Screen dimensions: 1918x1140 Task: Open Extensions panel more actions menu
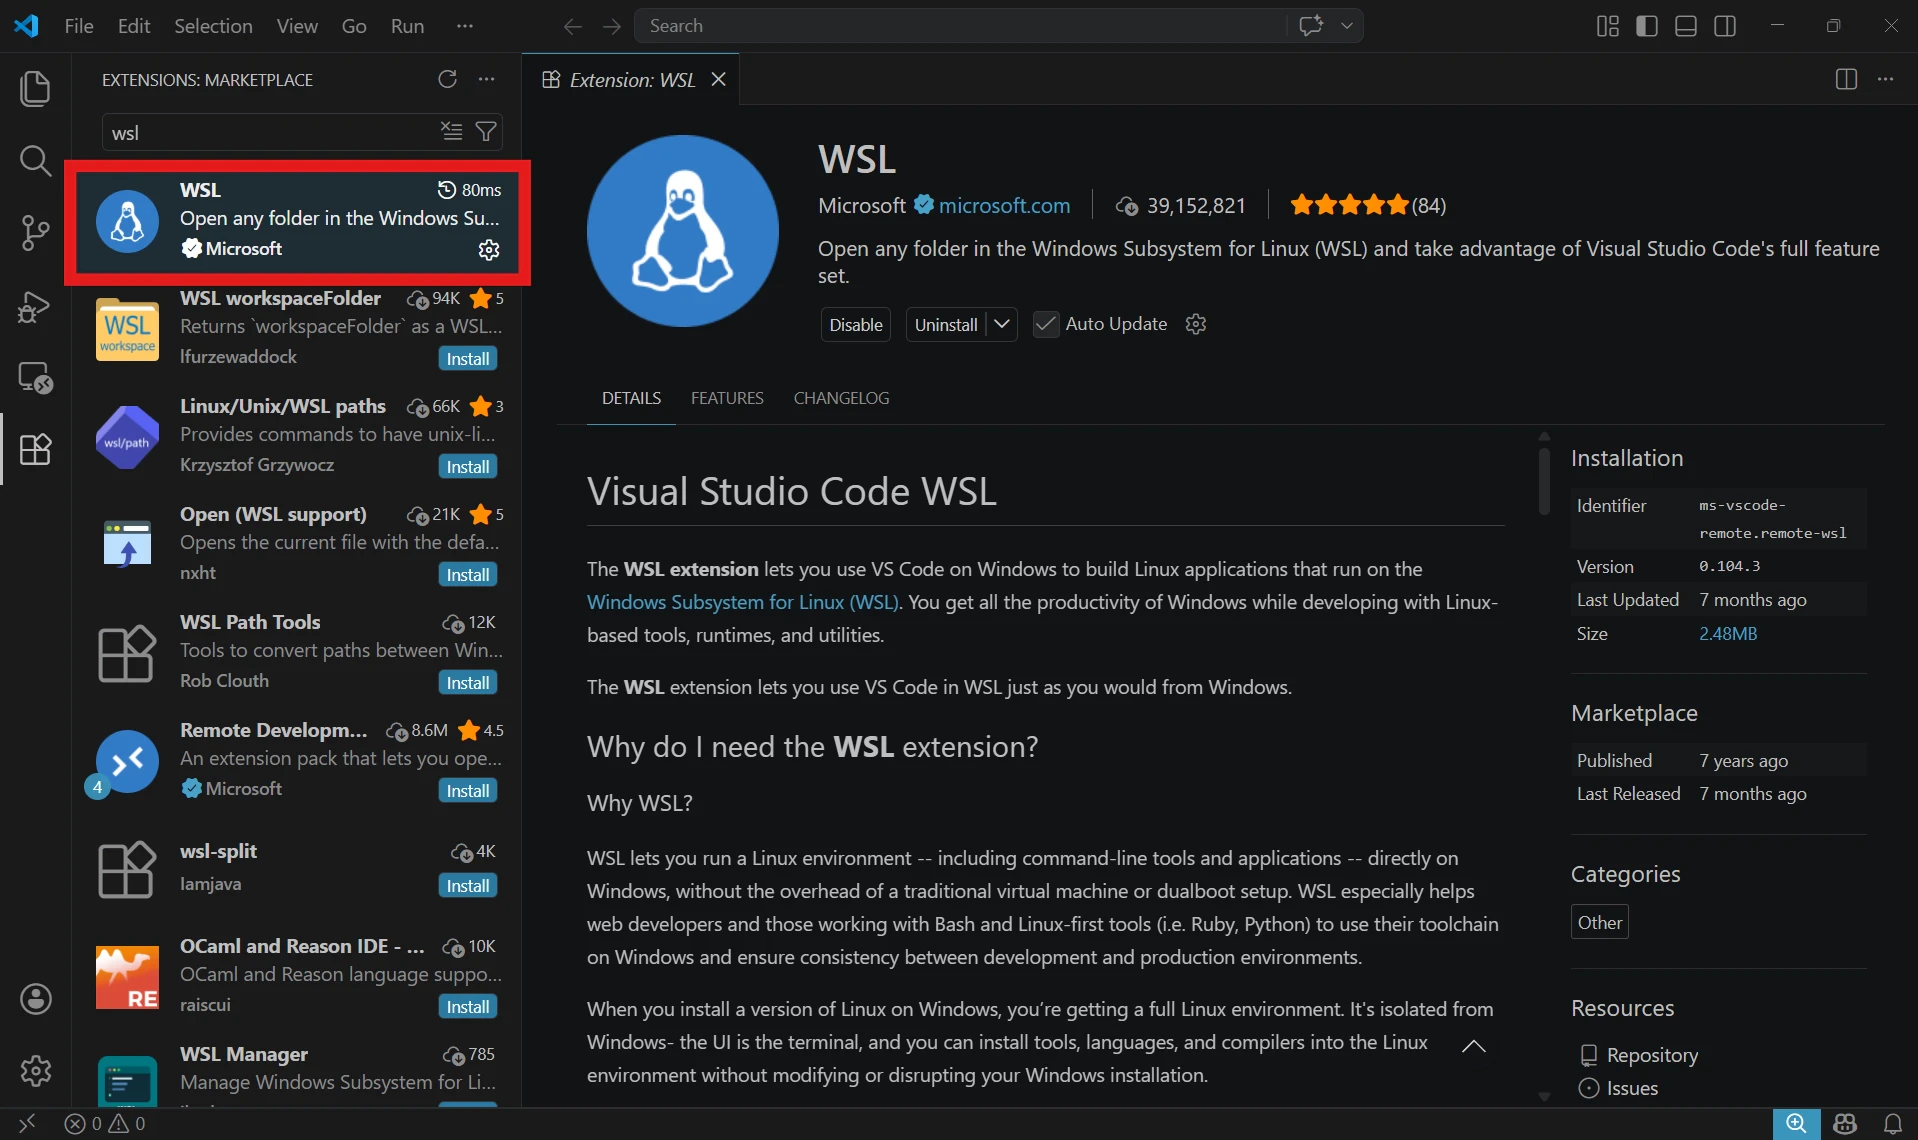tap(486, 79)
